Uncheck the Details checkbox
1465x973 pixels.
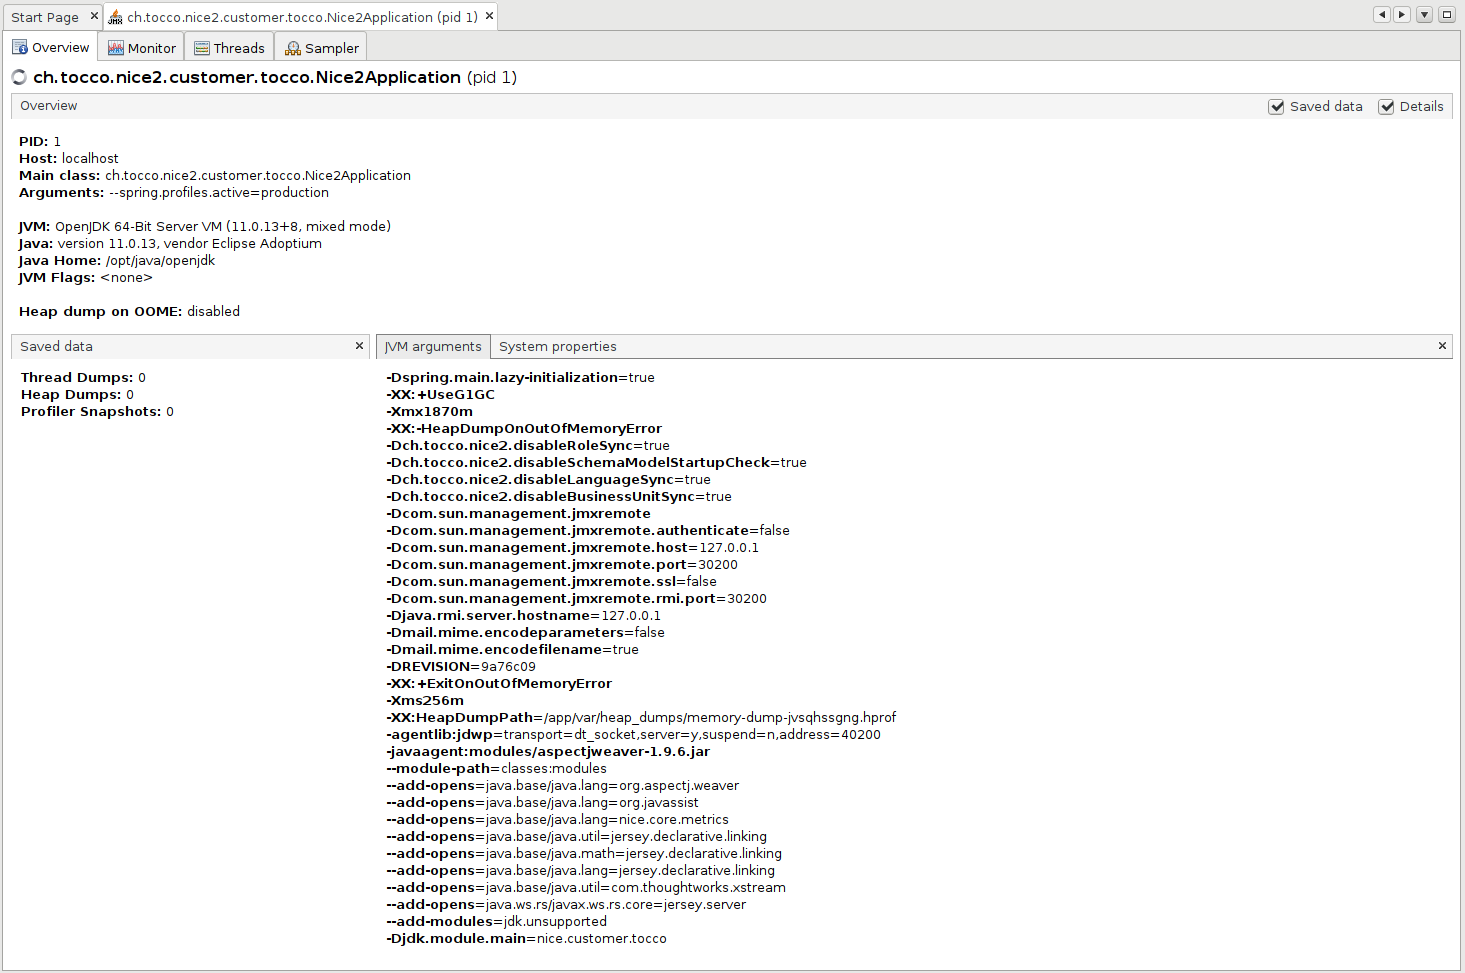point(1386,107)
